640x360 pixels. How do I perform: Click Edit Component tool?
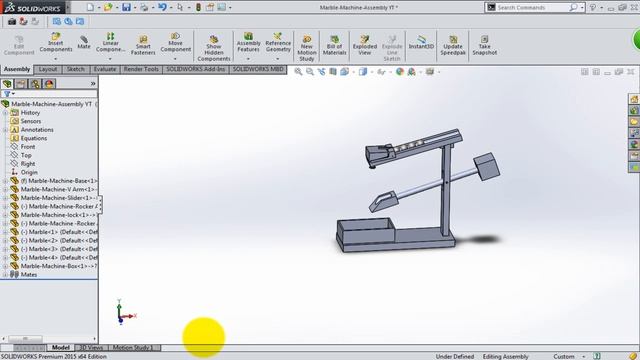tap(19, 45)
